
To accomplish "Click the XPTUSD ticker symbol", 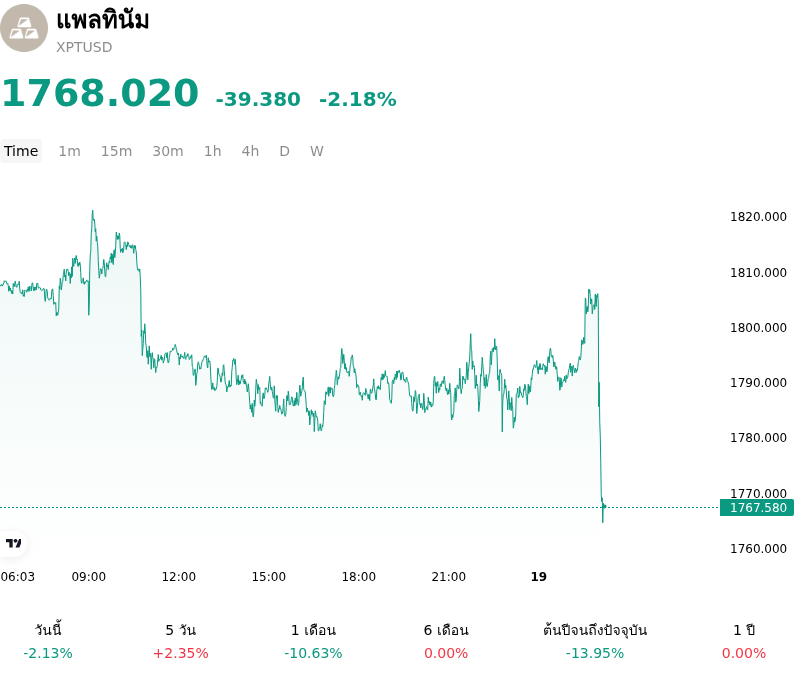I will (x=84, y=47).
